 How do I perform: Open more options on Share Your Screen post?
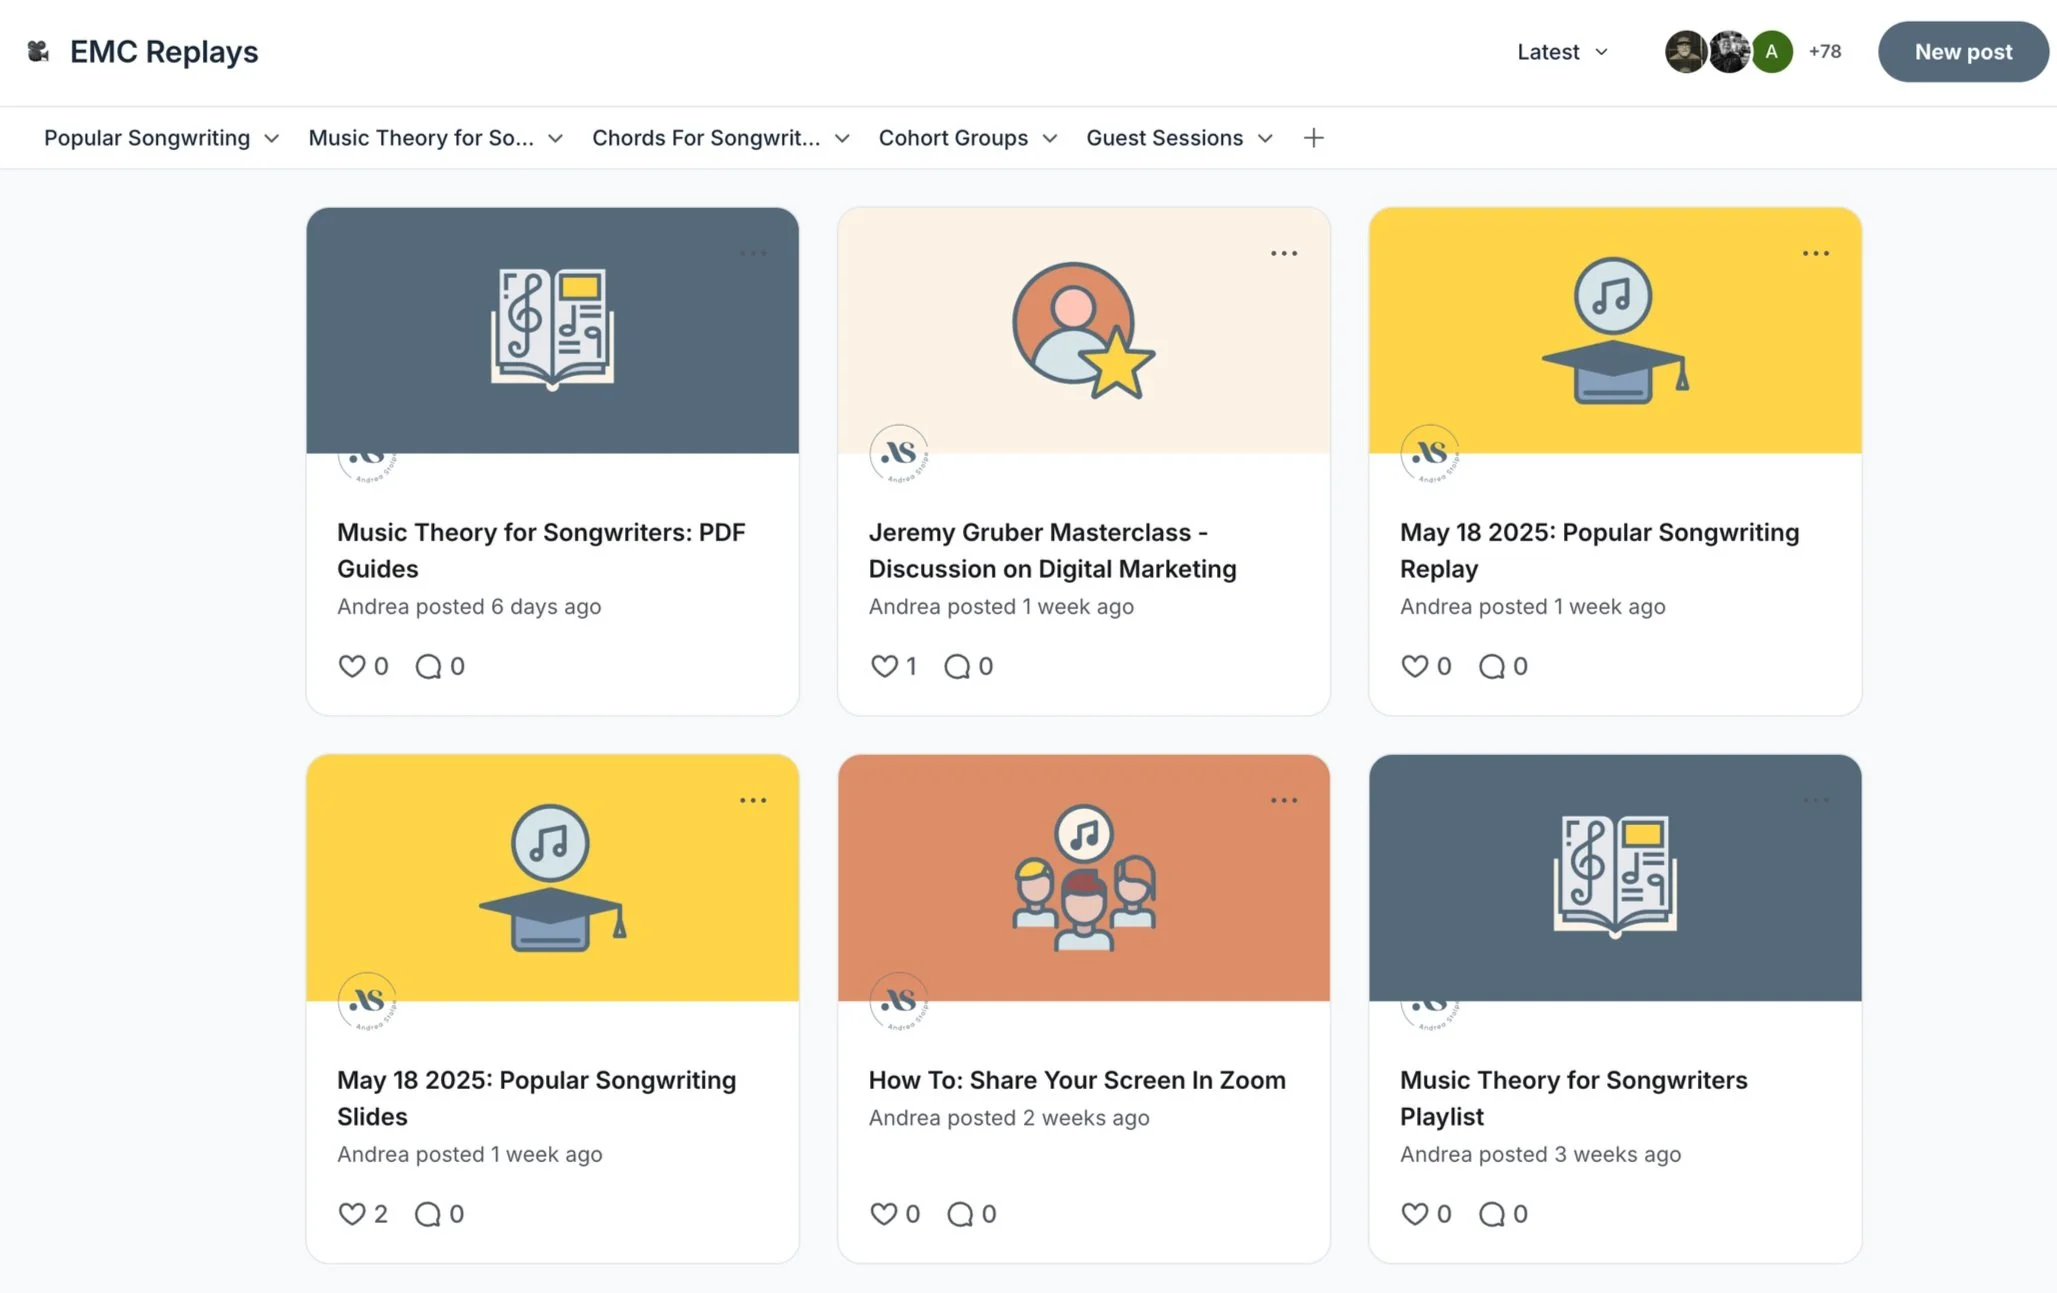pyautogui.click(x=1284, y=801)
